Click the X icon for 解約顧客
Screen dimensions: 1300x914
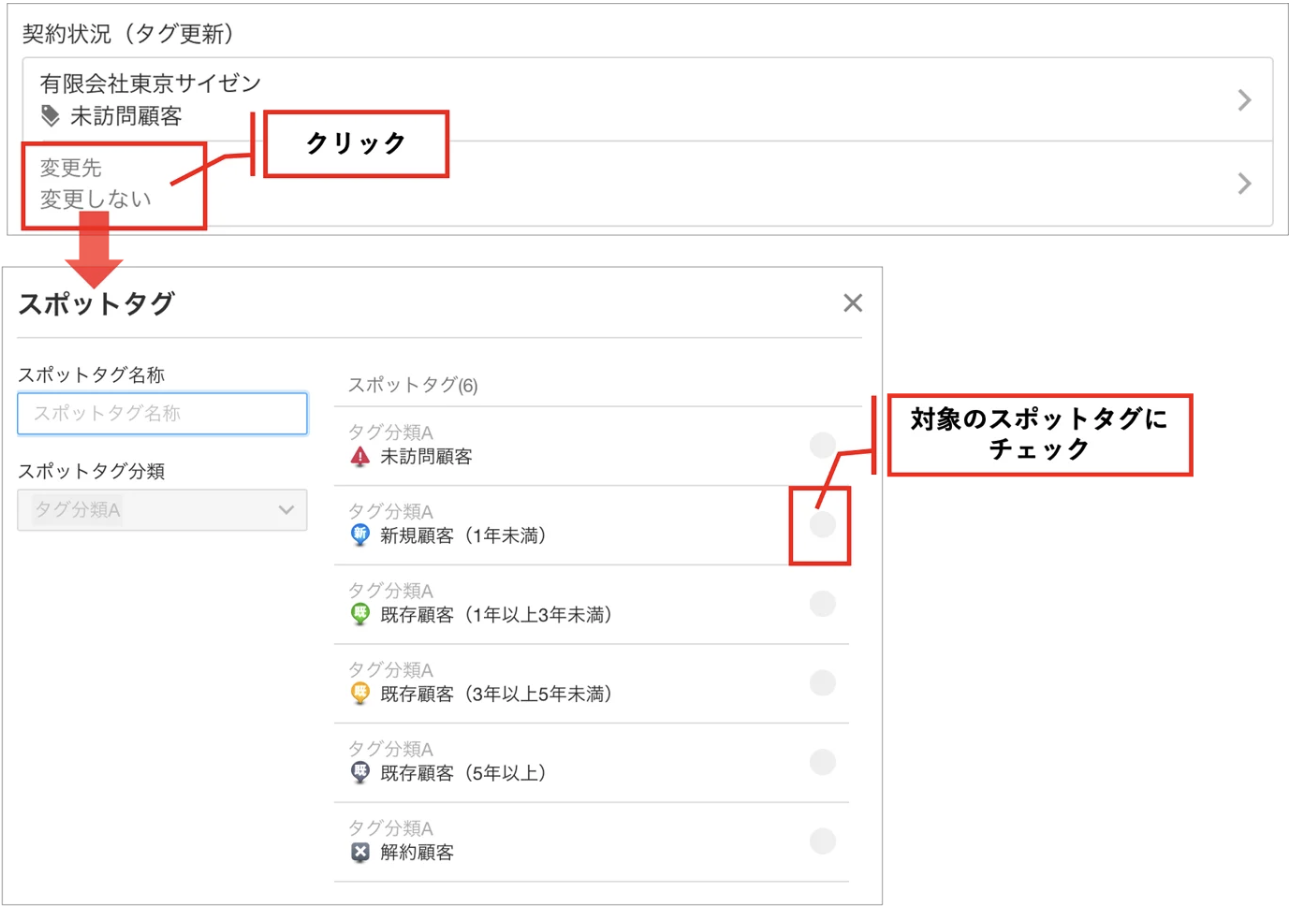[x=360, y=853]
